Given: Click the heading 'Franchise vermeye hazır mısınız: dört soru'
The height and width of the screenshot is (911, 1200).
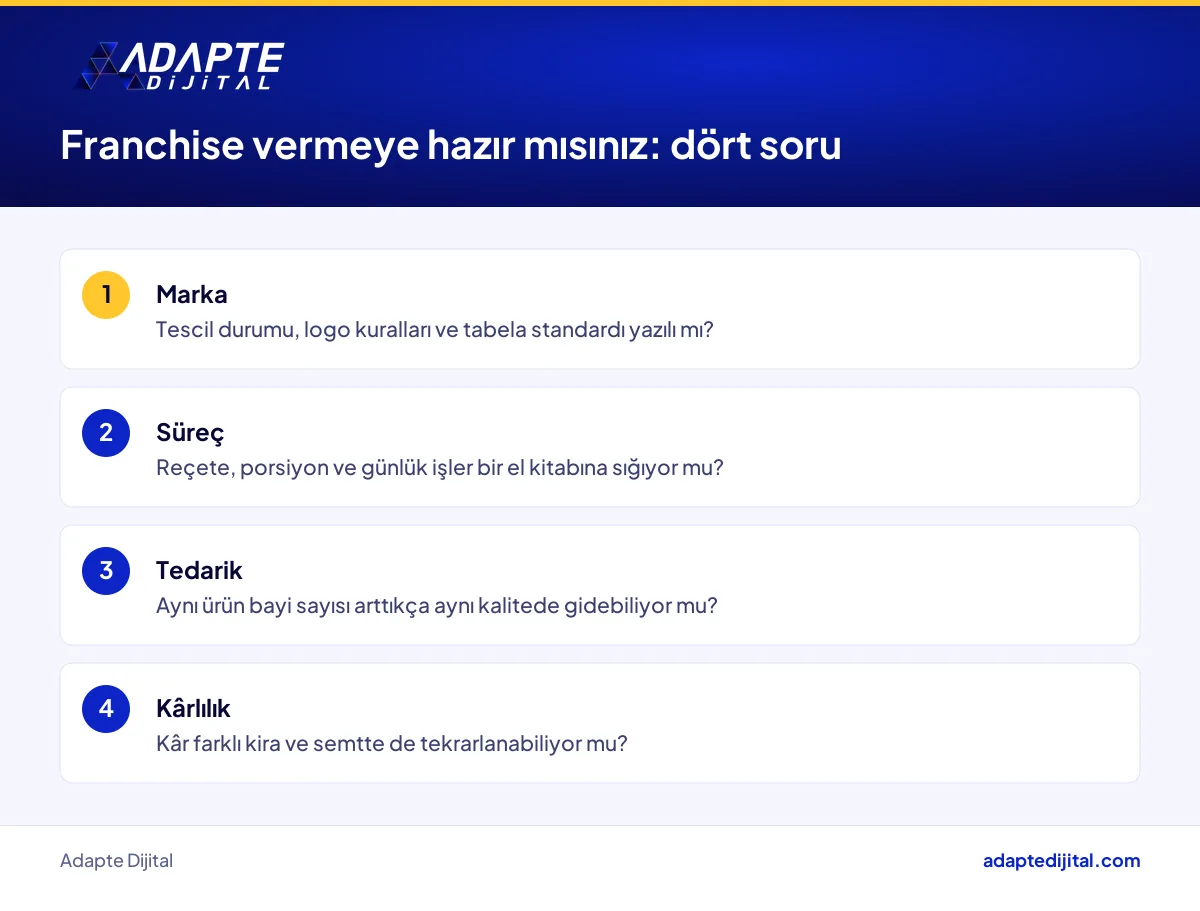Looking at the screenshot, I should pyautogui.click(x=451, y=145).
